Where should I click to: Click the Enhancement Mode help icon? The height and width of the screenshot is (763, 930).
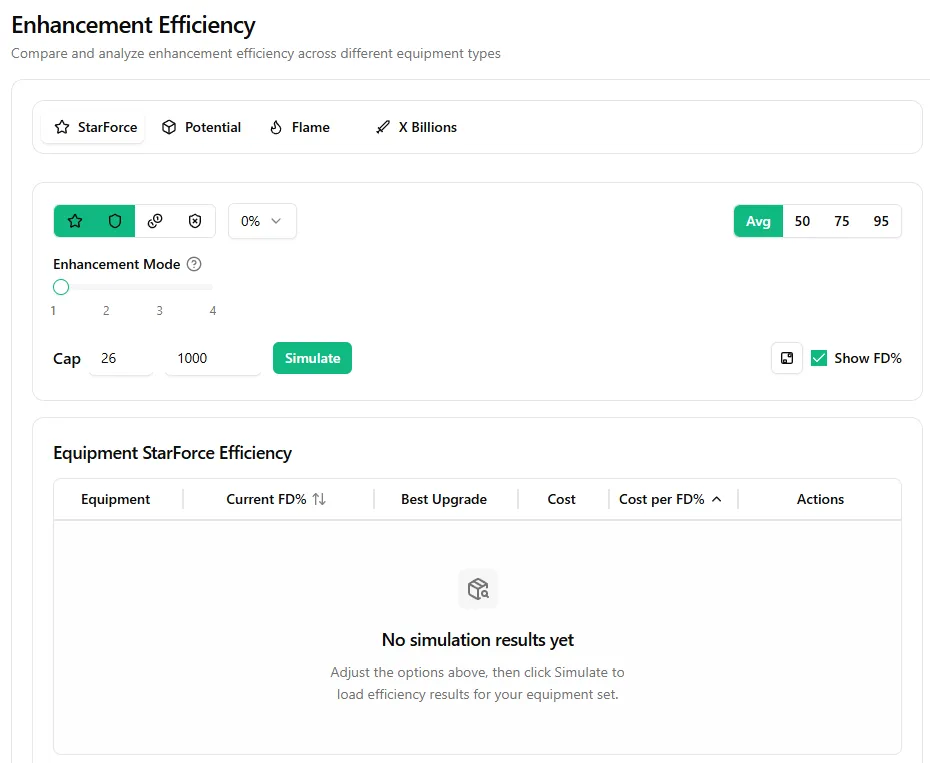(x=194, y=264)
